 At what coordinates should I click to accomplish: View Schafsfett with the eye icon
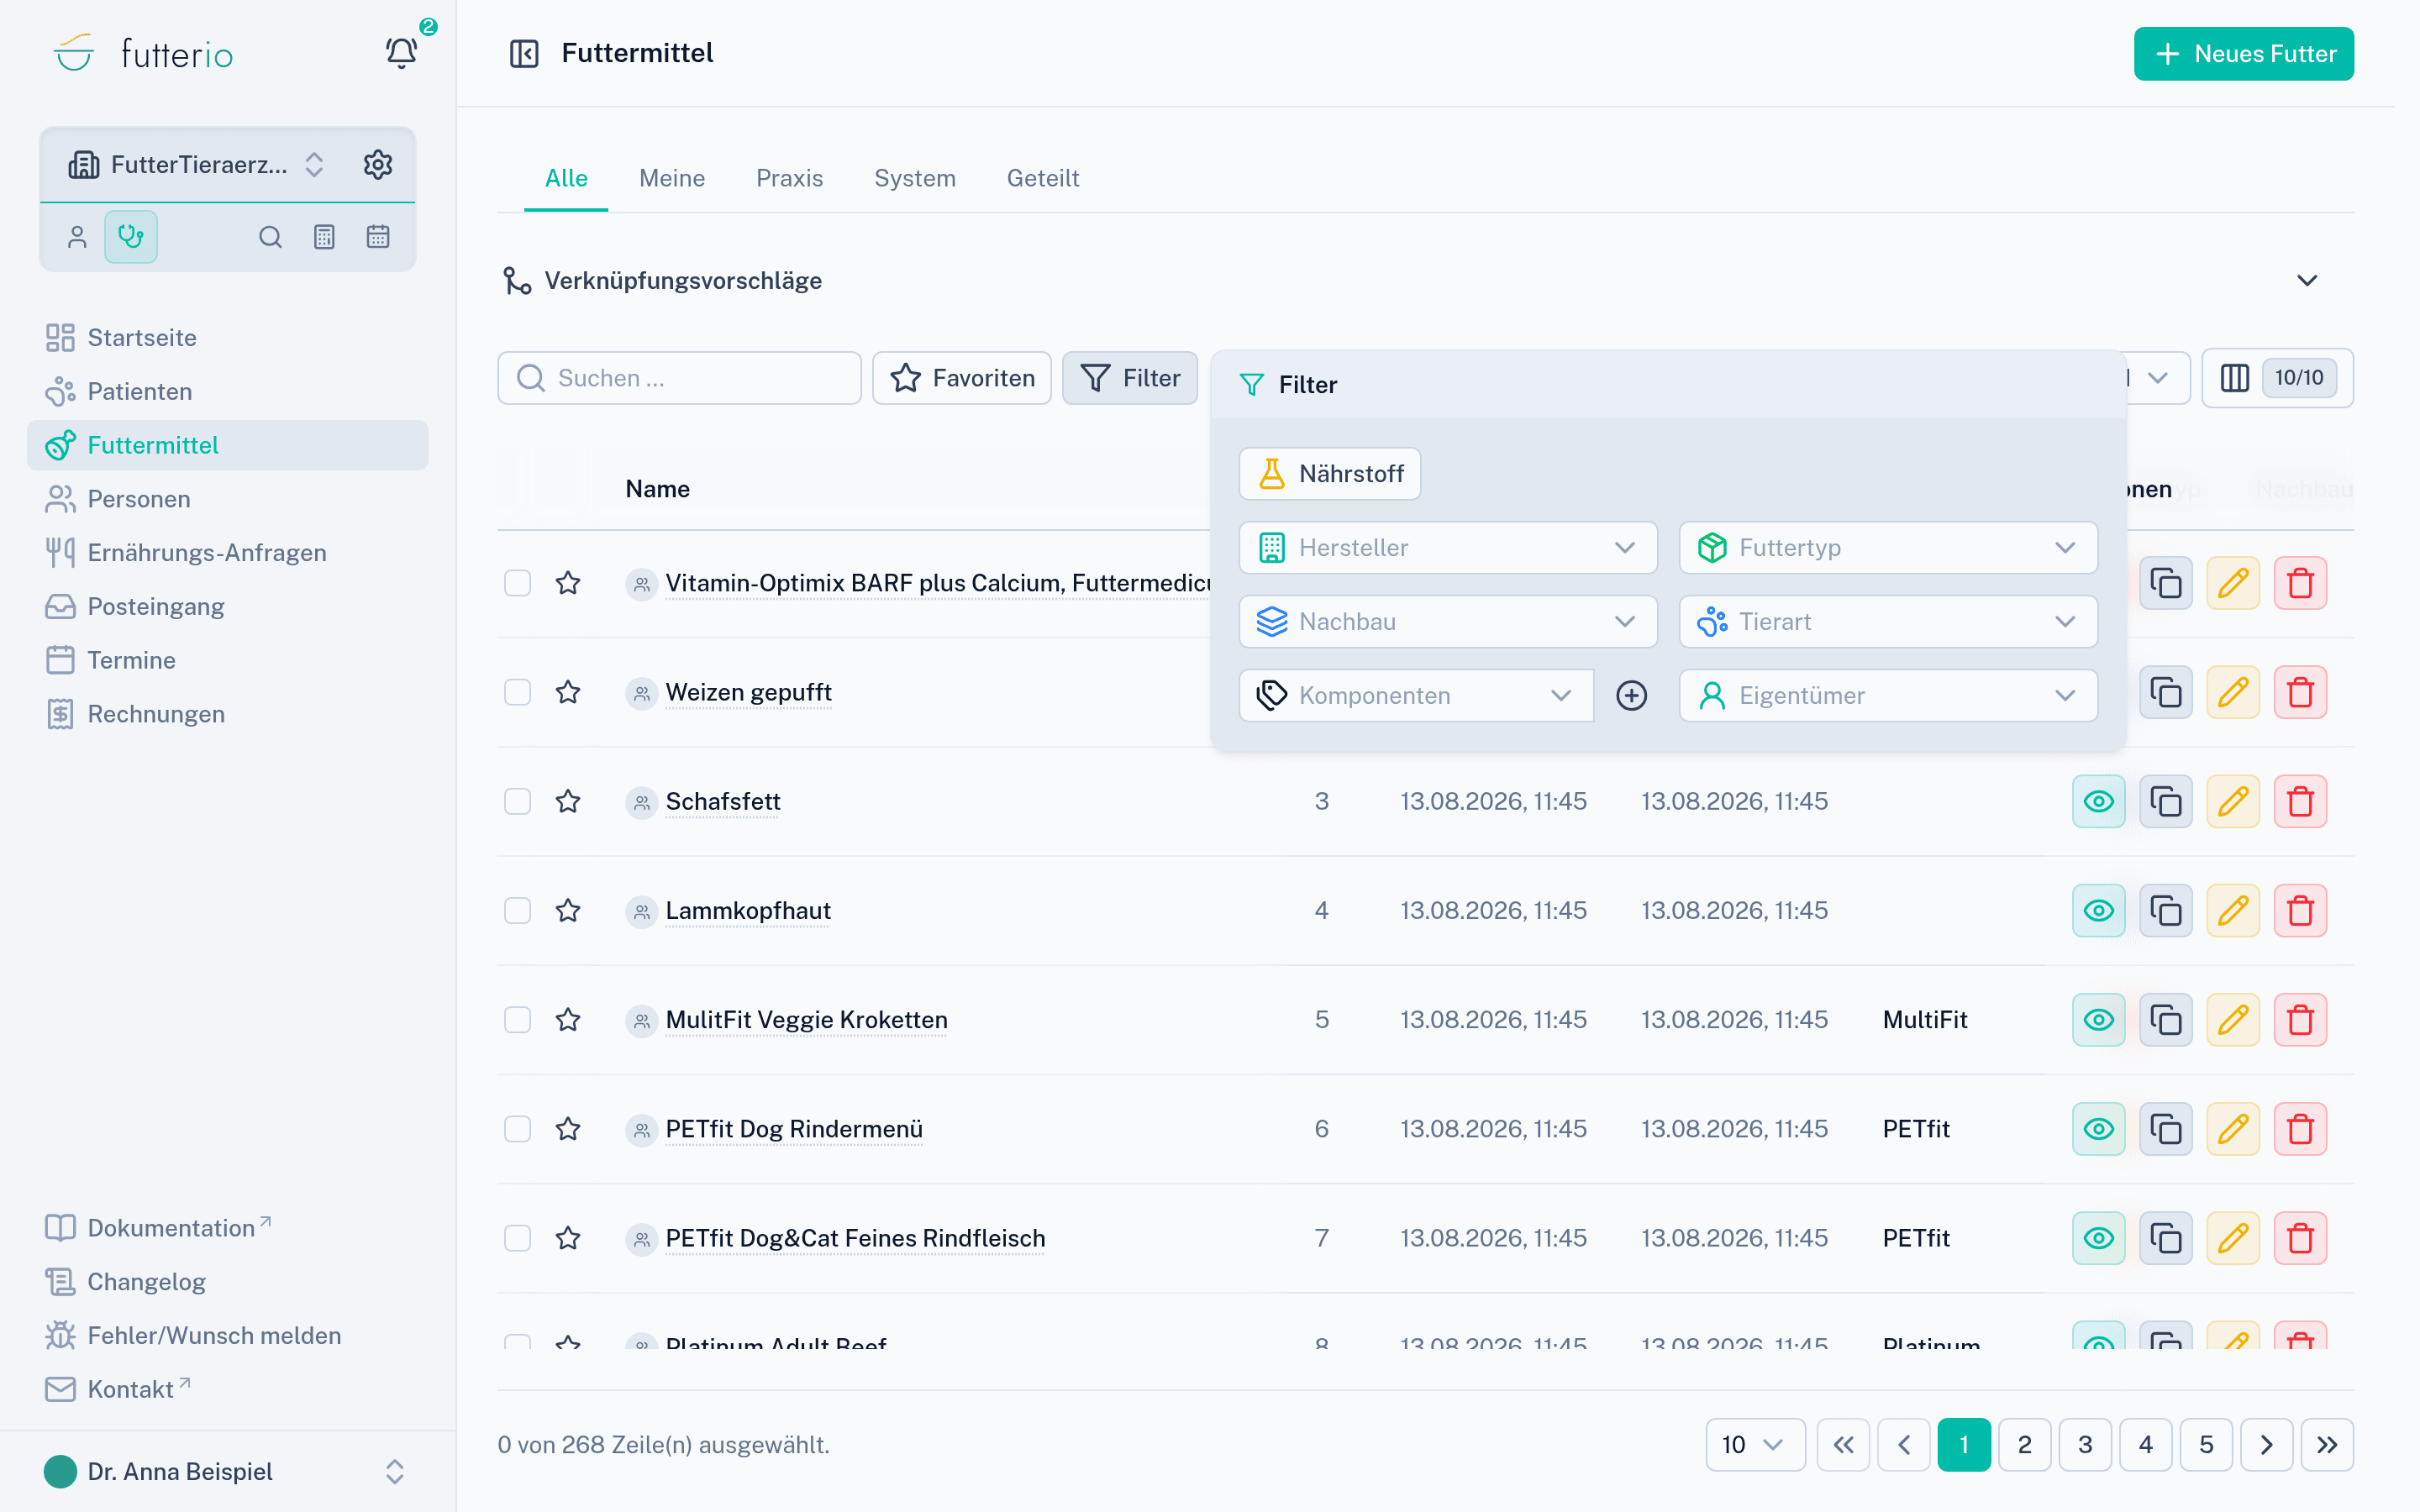(x=2098, y=801)
